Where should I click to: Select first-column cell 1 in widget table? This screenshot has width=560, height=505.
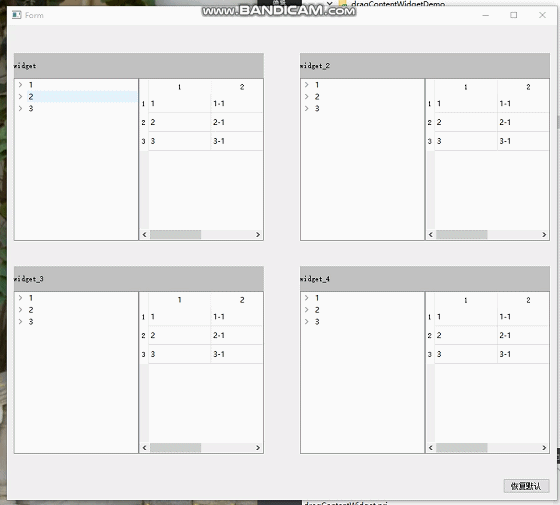pos(179,104)
